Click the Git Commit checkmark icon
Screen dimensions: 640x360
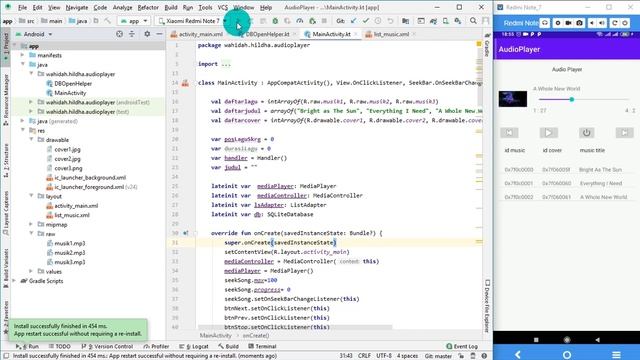pos(366,21)
